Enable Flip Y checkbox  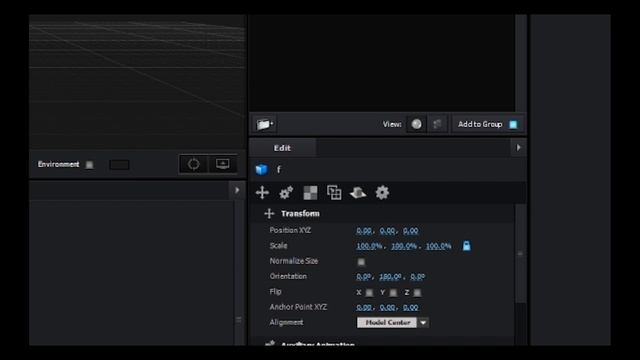[x=393, y=293]
